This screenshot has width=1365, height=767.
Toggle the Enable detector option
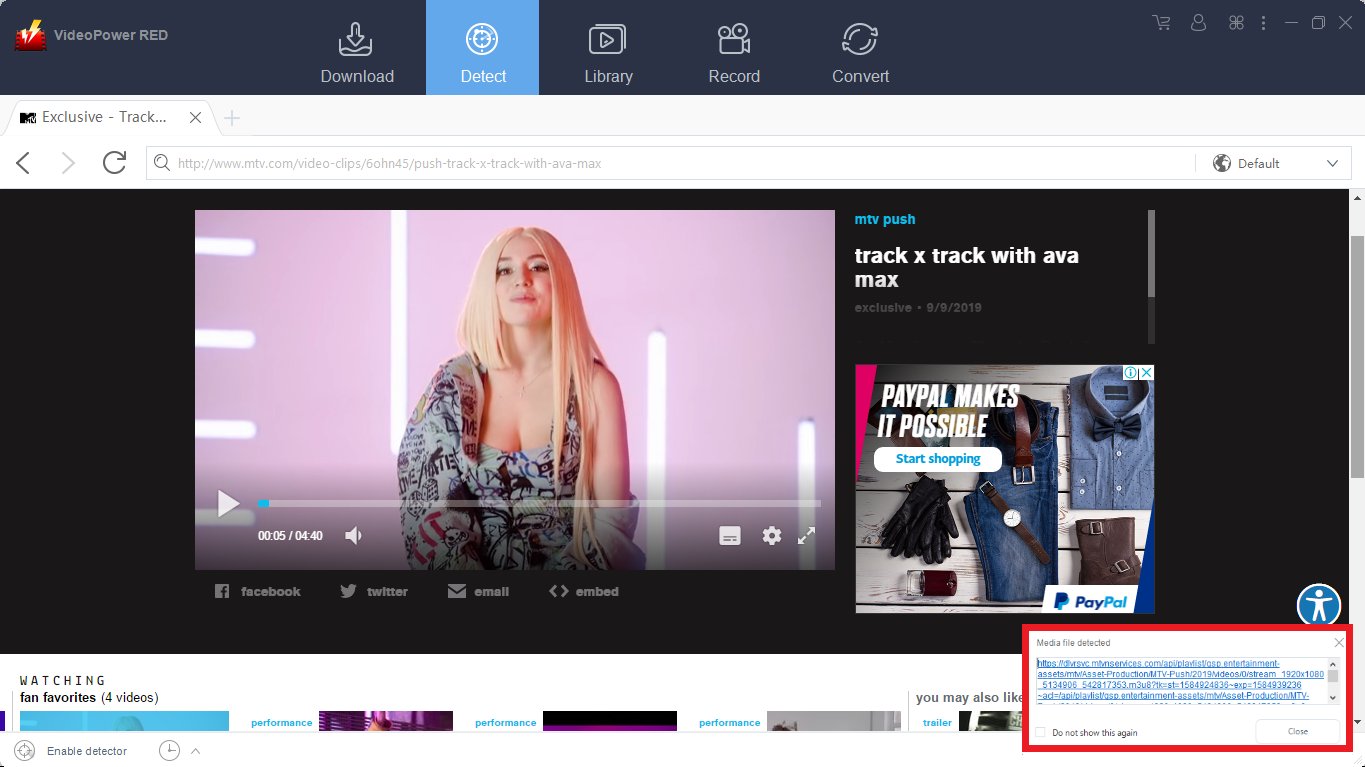[x=71, y=751]
